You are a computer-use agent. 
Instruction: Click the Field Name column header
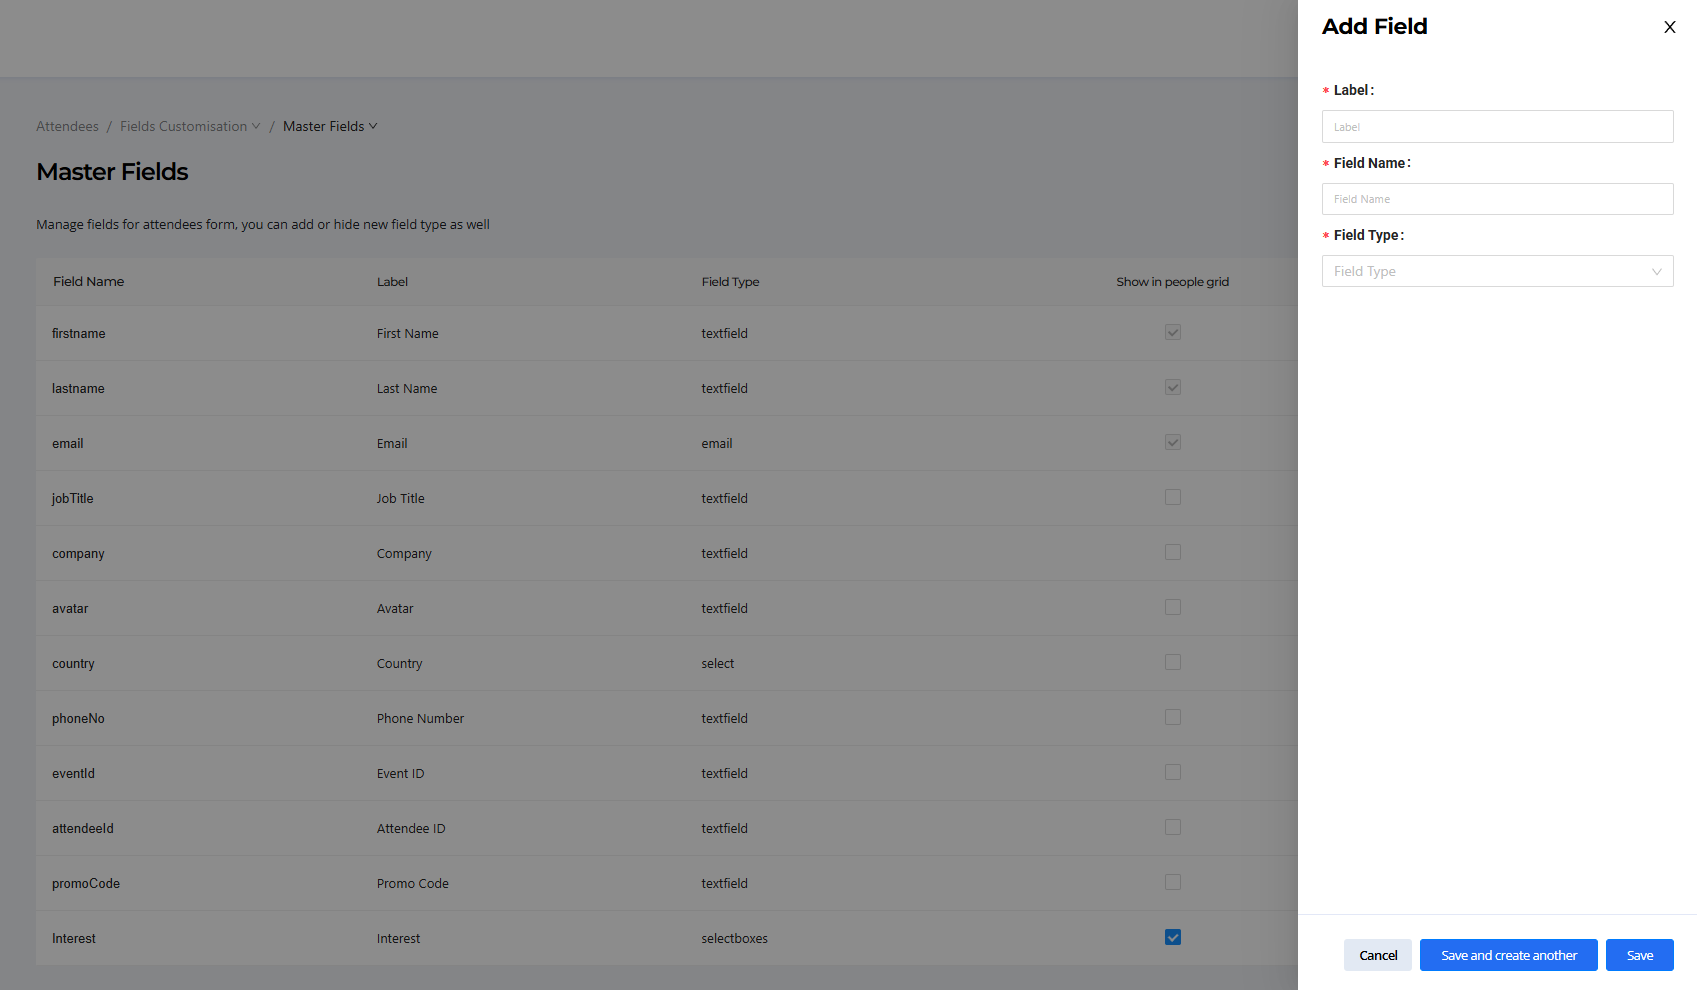(89, 282)
